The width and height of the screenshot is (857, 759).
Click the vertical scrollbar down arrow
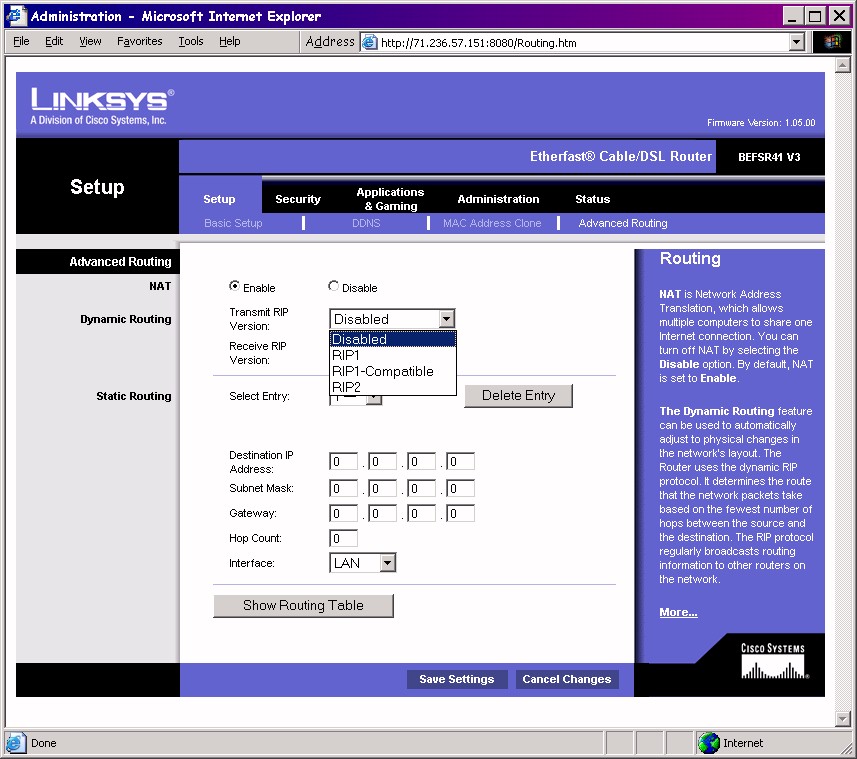(x=841, y=718)
